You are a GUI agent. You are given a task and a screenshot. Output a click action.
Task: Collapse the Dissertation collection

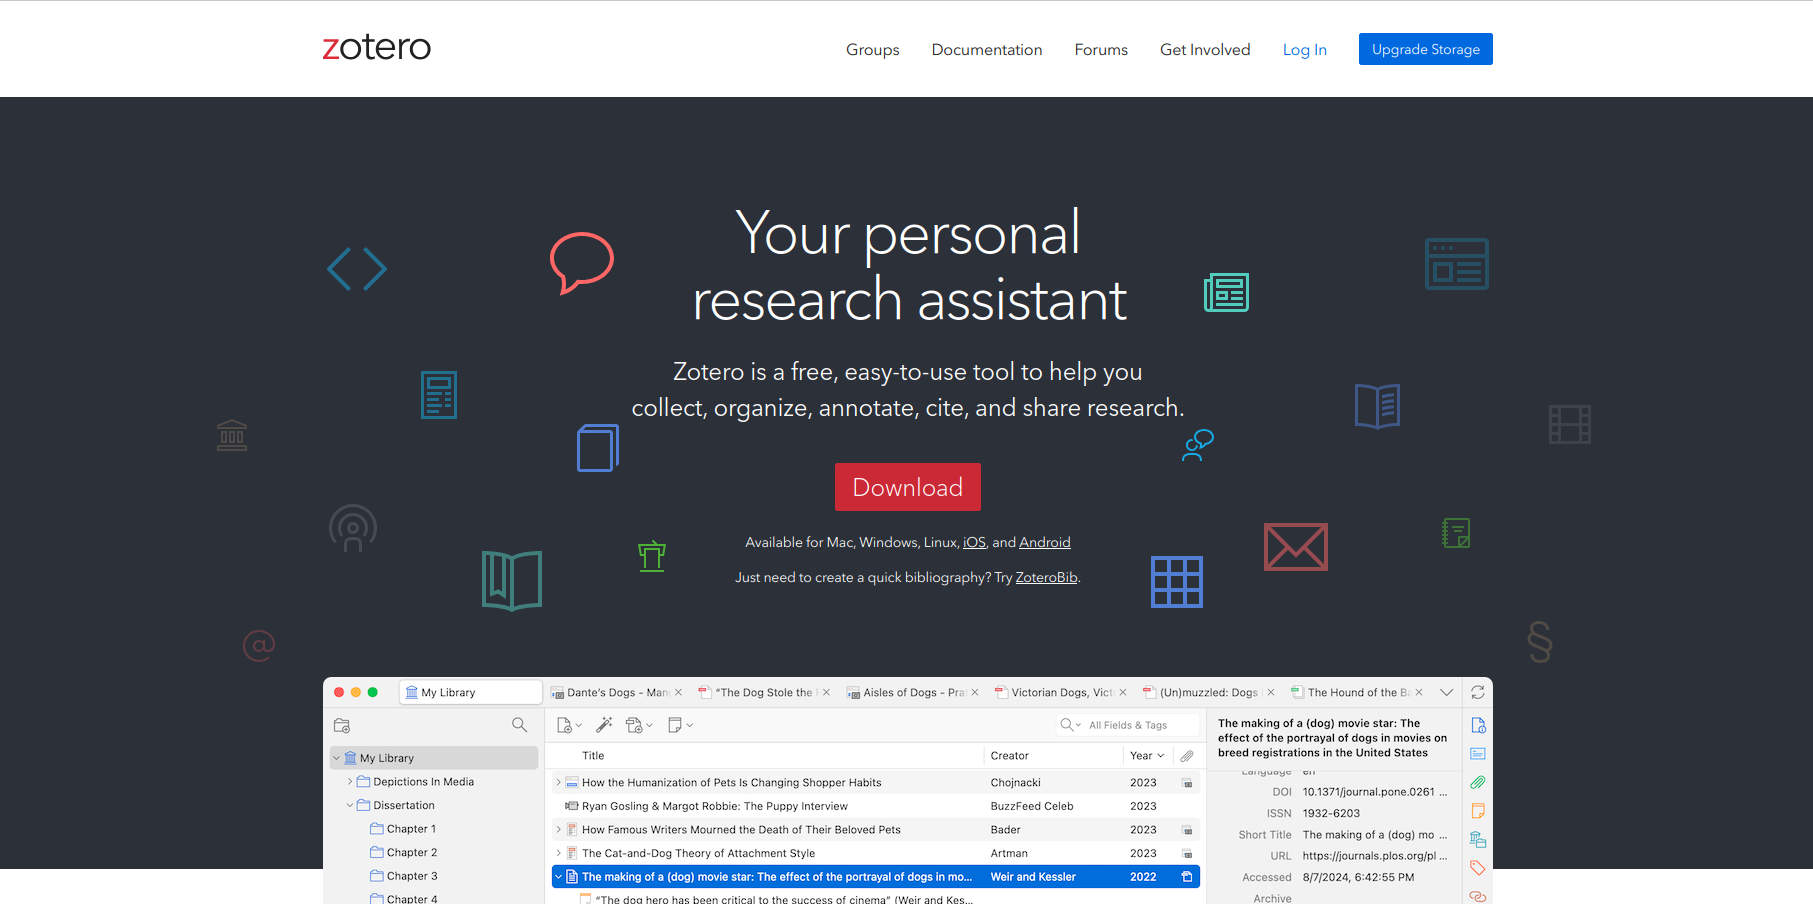pos(349,805)
